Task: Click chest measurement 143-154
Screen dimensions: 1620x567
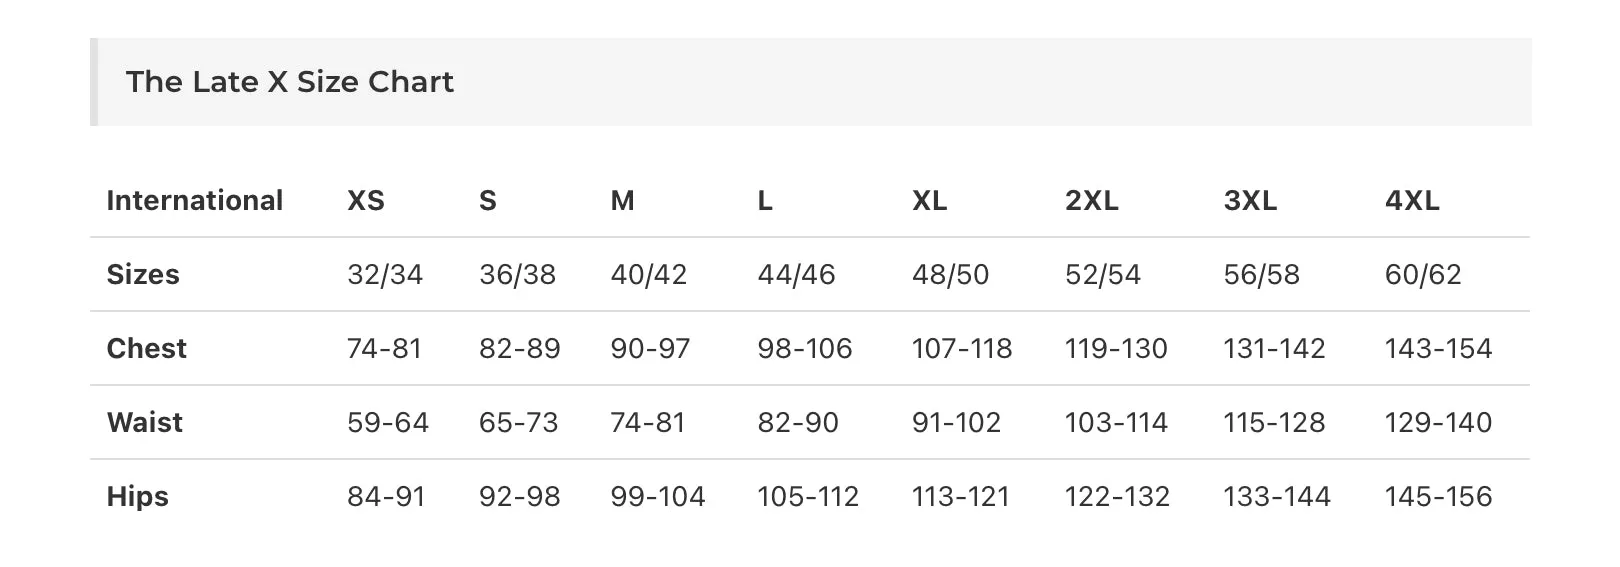Action: point(1438,349)
